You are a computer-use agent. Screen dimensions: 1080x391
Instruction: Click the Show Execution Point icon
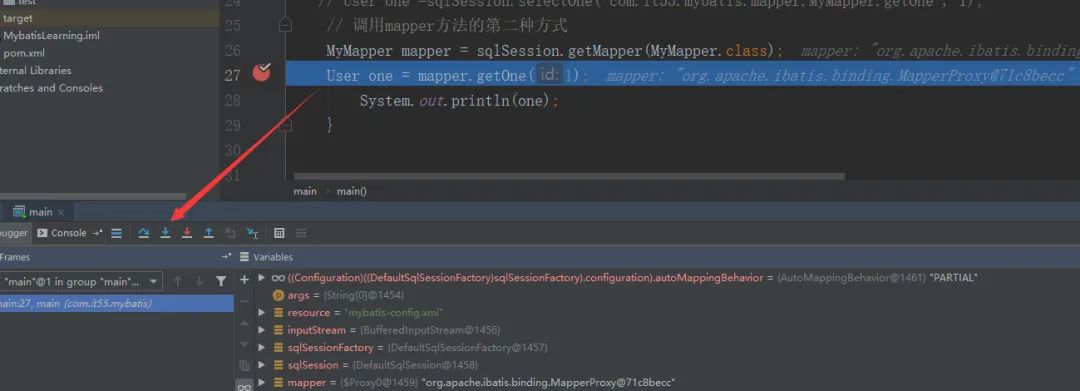(116, 233)
